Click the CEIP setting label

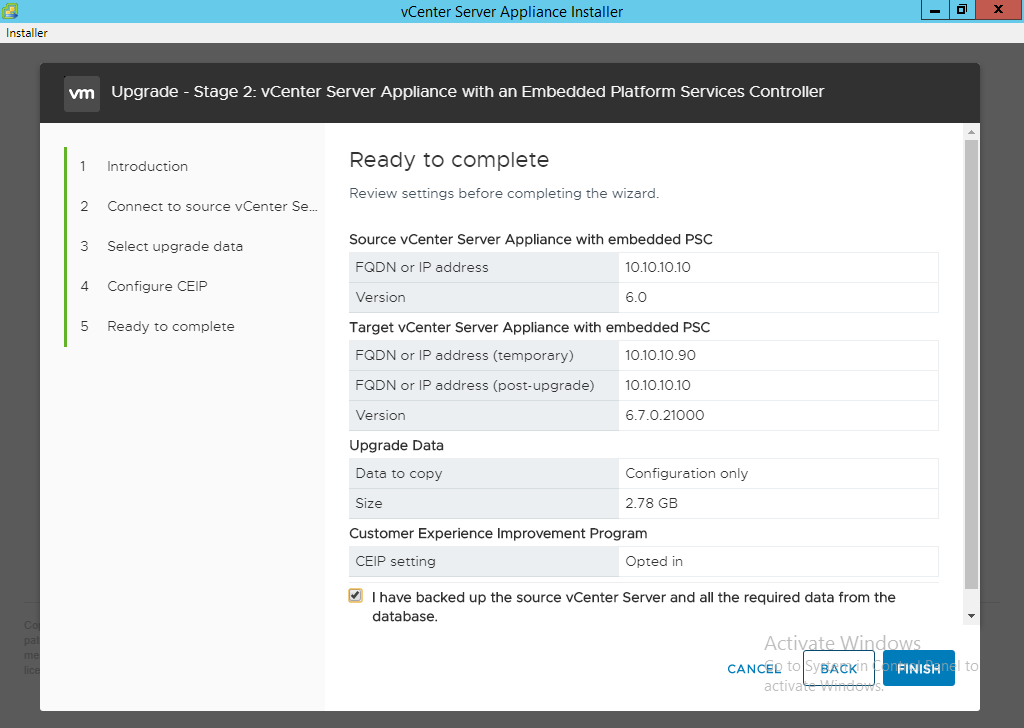click(395, 562)
